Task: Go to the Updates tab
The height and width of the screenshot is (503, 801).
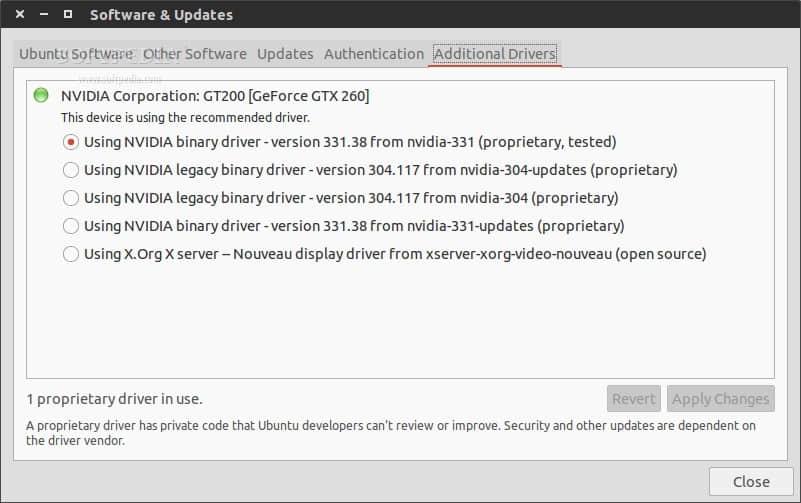Action: (x=285, y=54)
